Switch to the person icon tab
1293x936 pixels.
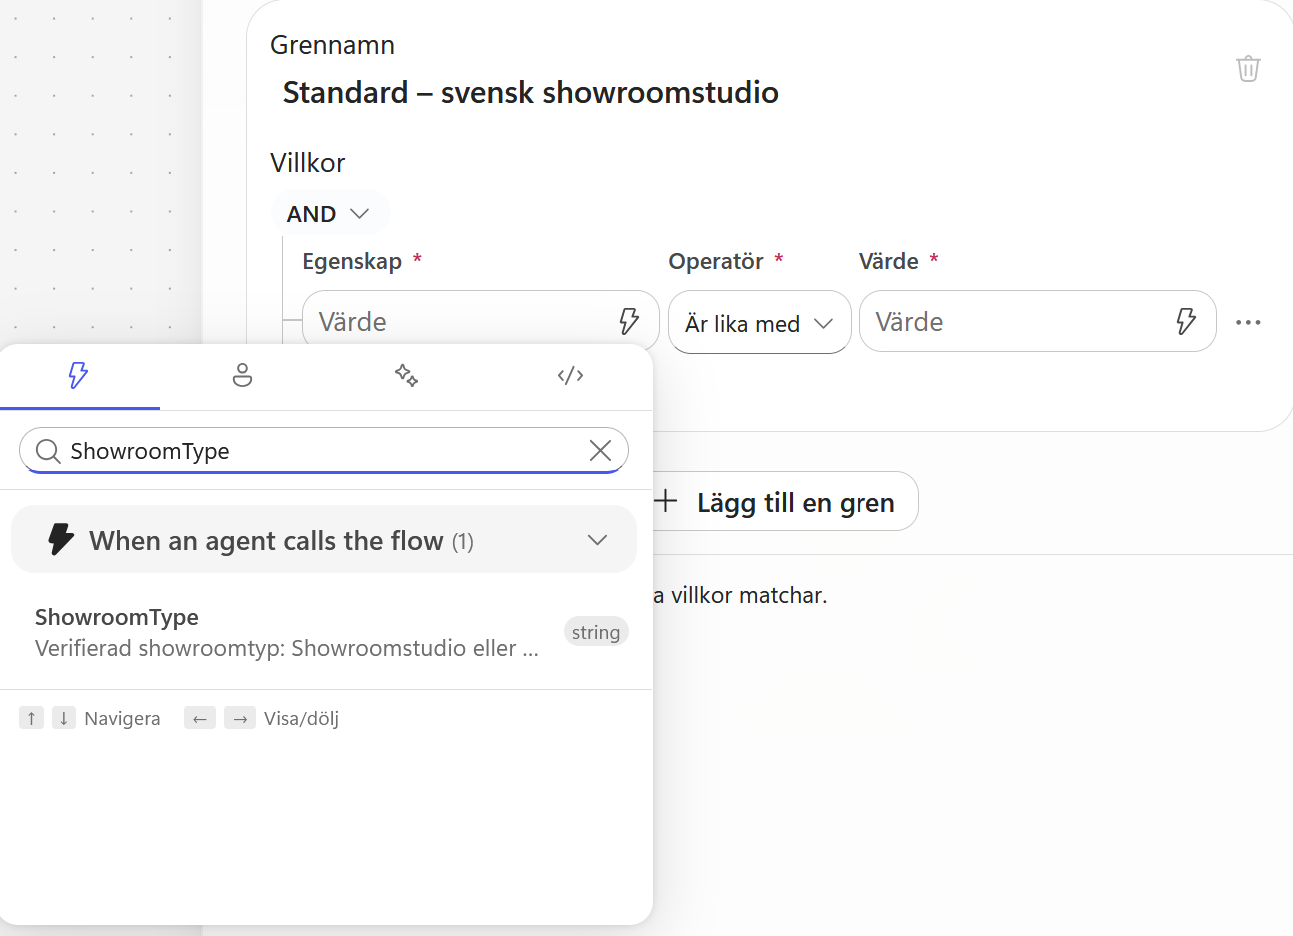coord(242,375)
